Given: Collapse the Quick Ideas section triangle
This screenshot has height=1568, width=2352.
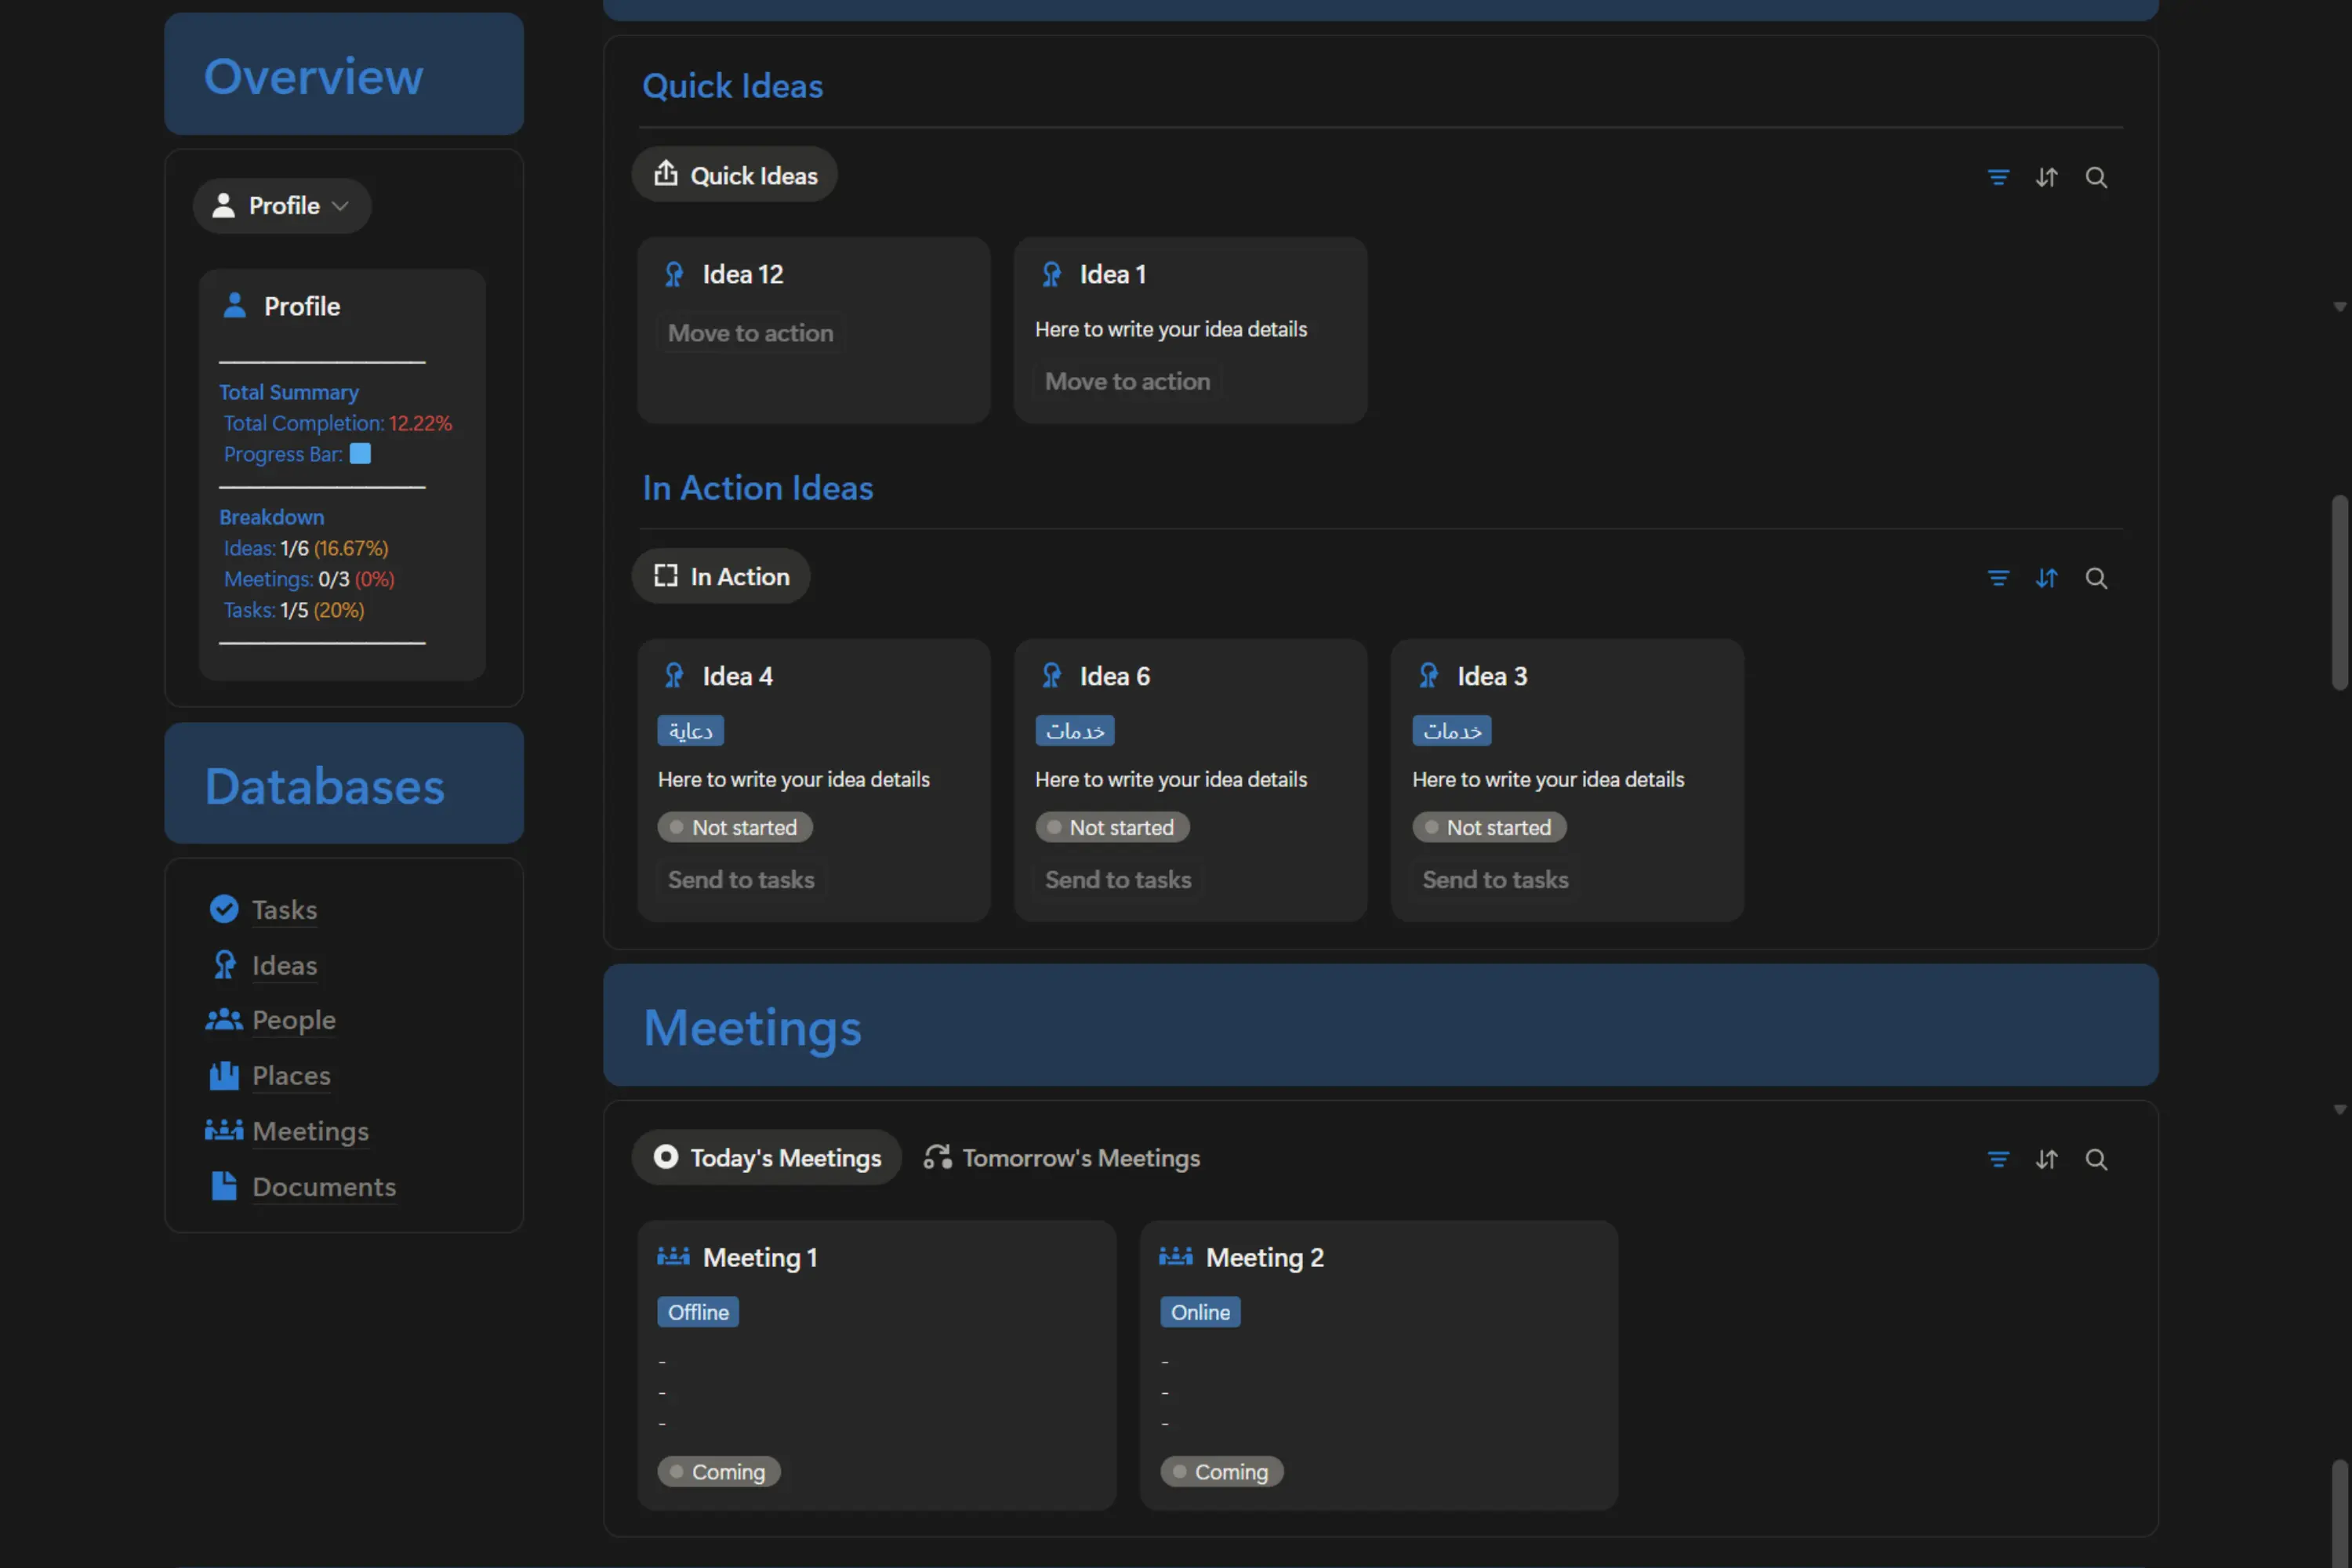Looking at the screenshot, I should coord(2339,307).
